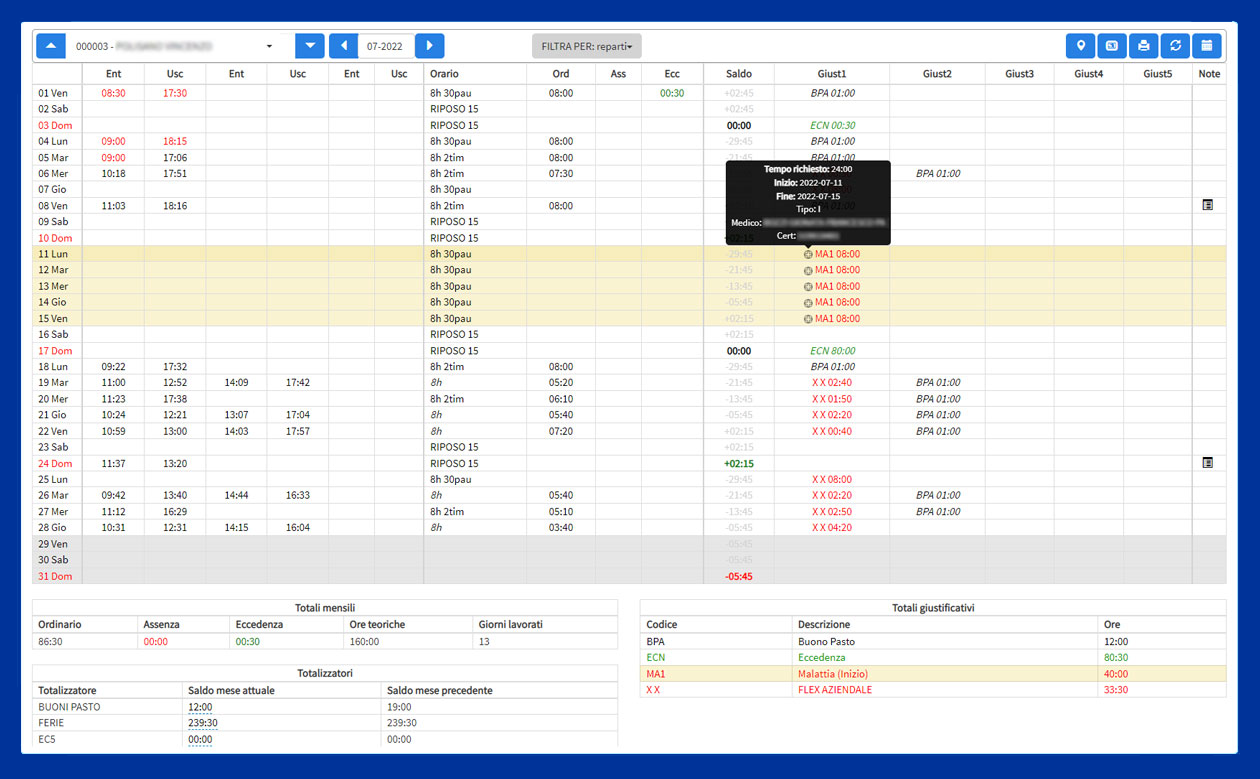
Task: Click BUONI PASTO current balance 12:00
Action: tap(200, 707)
